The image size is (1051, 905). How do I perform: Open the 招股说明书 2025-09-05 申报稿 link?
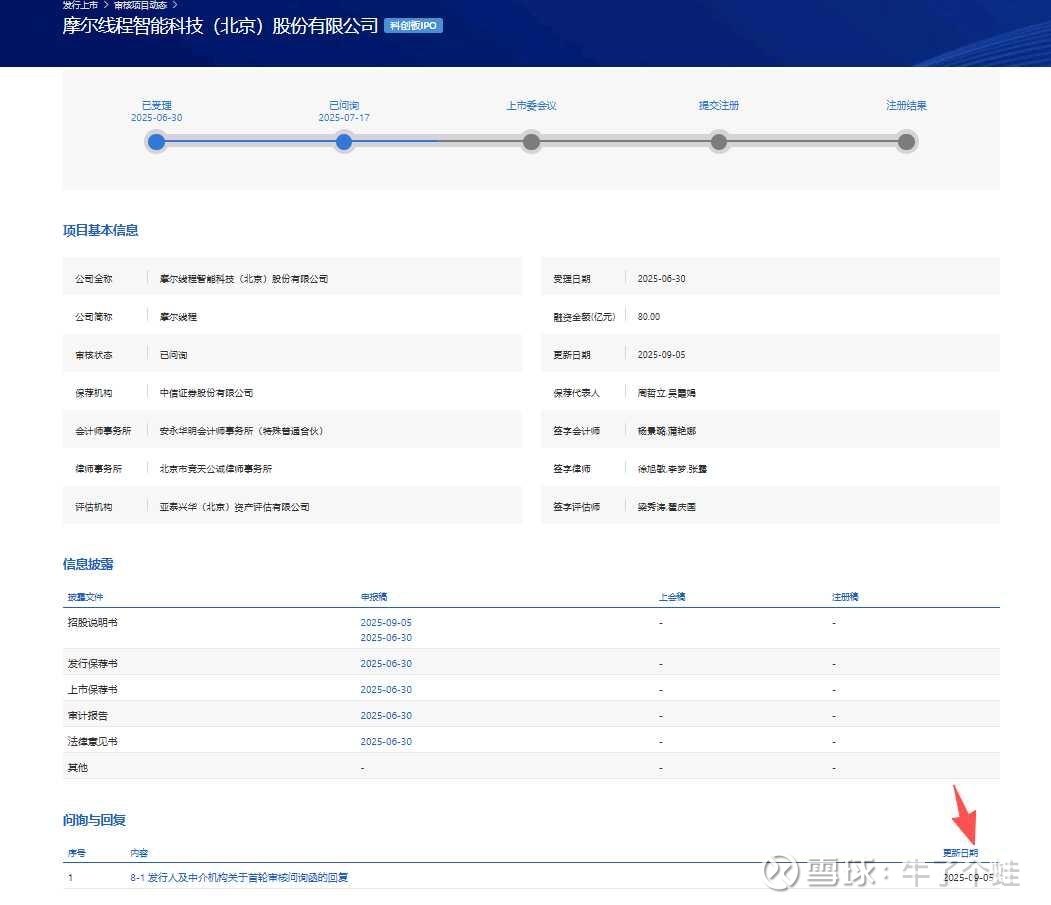pyautogui.click(x=386, y=623)
